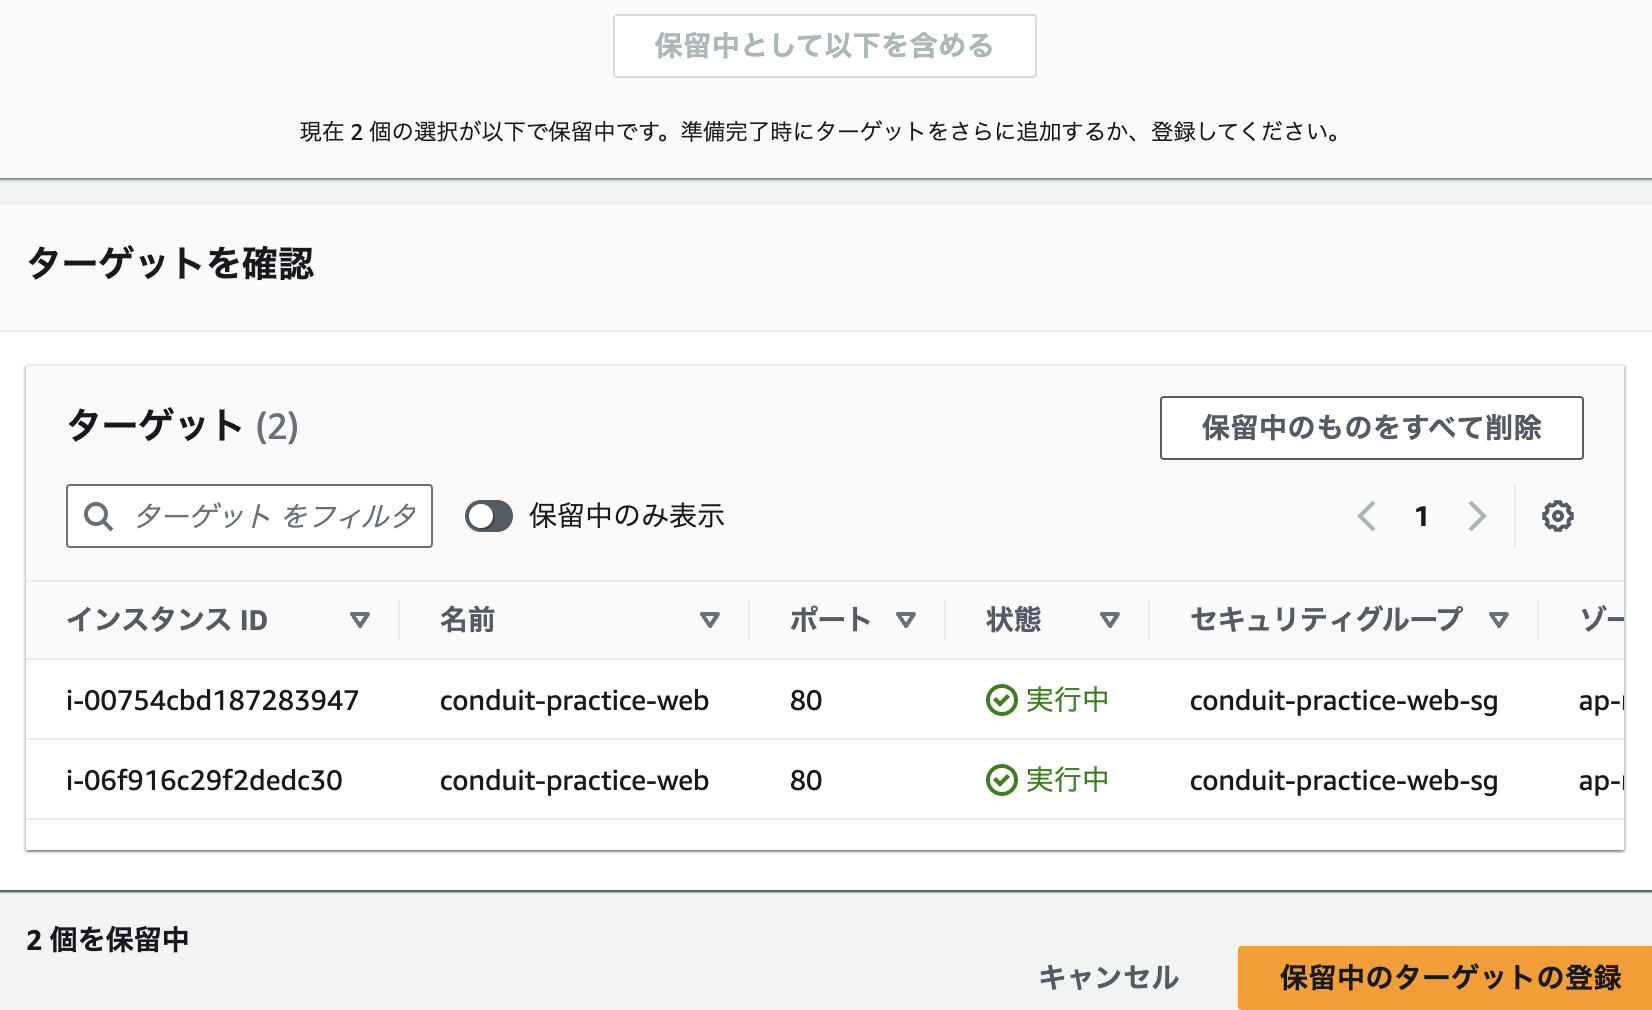1652x1010 pixels.
Task: Click the next page chevron icon
Action: [x=1478, y=516]
